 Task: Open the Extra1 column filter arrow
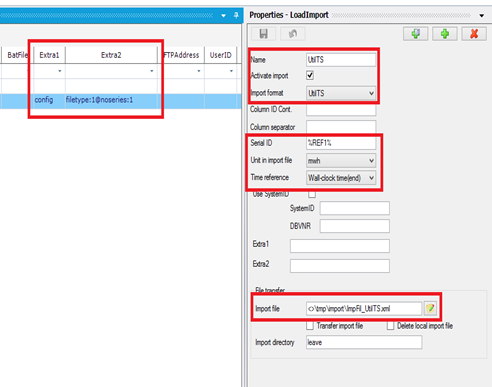pyautogui.click(x=60, y=71)
